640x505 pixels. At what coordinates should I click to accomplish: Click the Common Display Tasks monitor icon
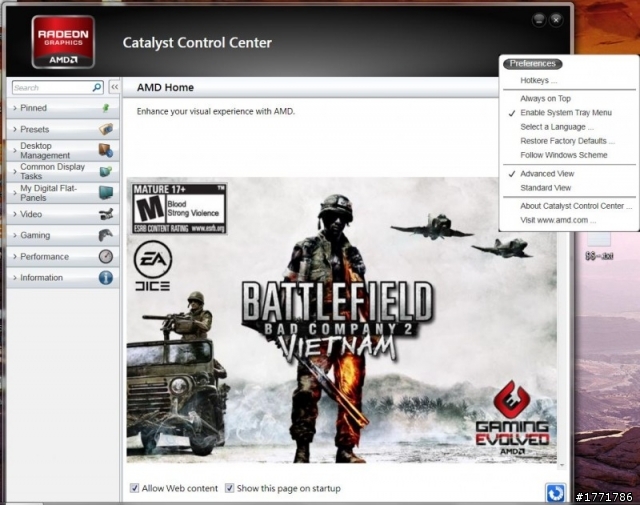point(106,171)
